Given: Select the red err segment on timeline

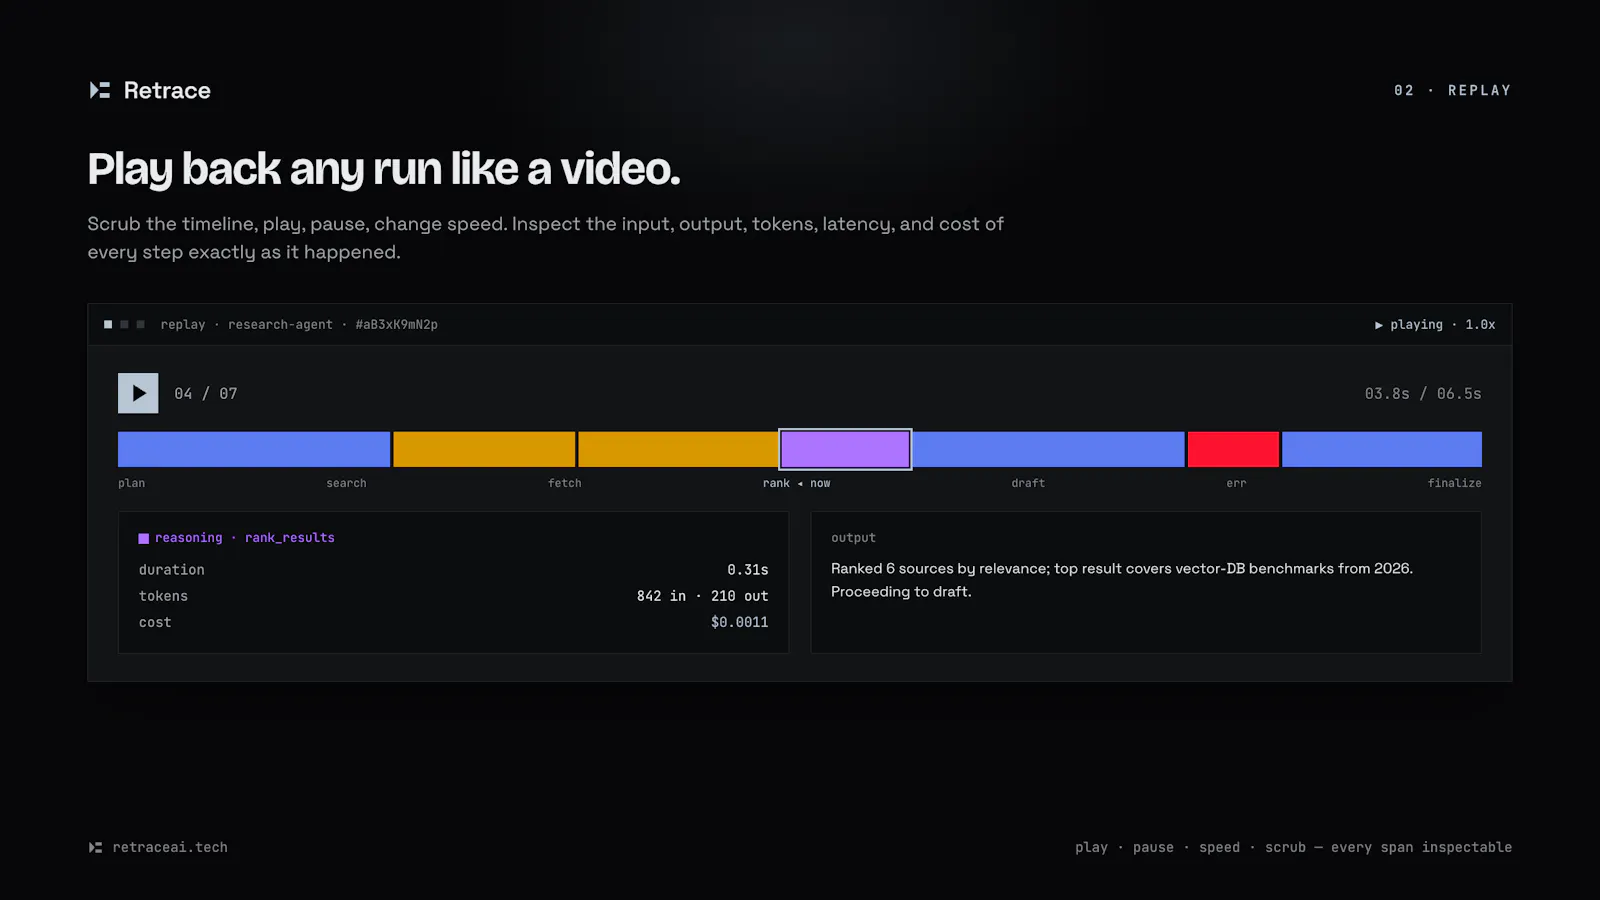Looking at the screenshot, I should click(1233, 449).
